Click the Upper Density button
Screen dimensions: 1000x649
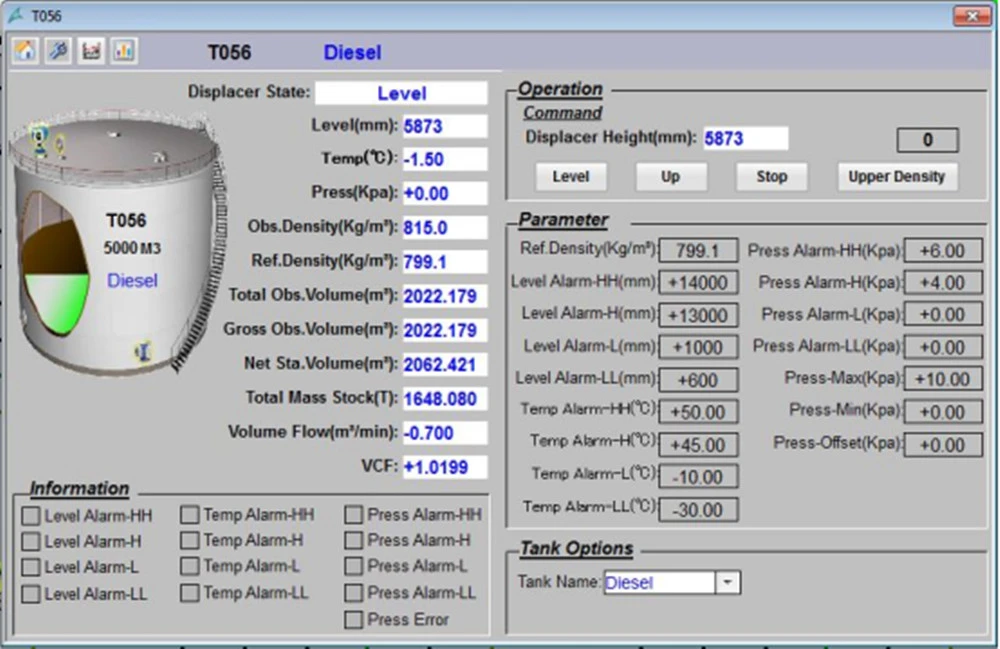coord(897,177)
